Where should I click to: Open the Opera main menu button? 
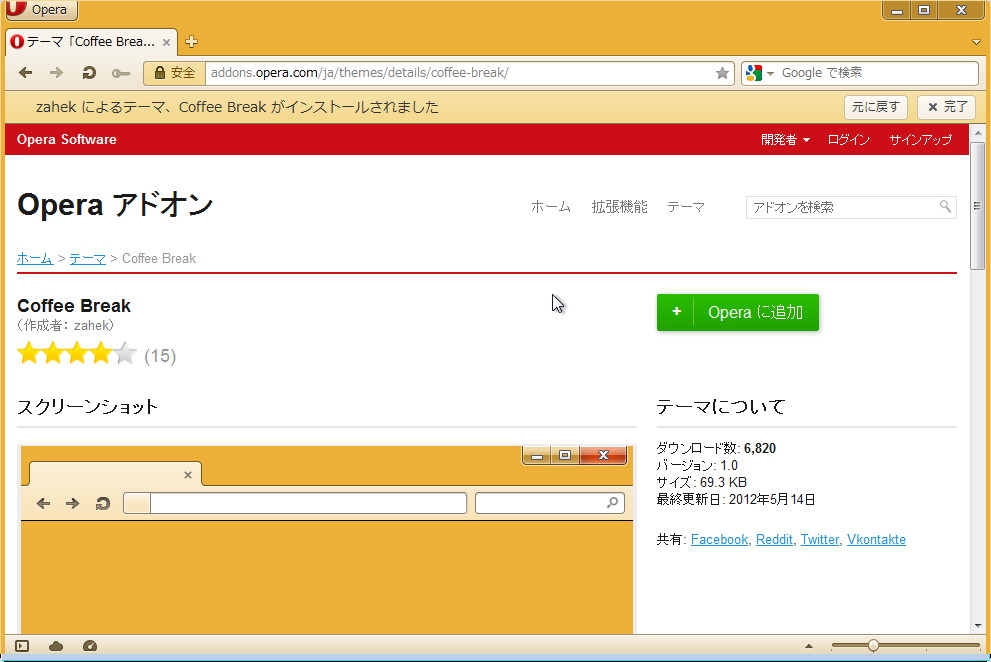point(40,9)
